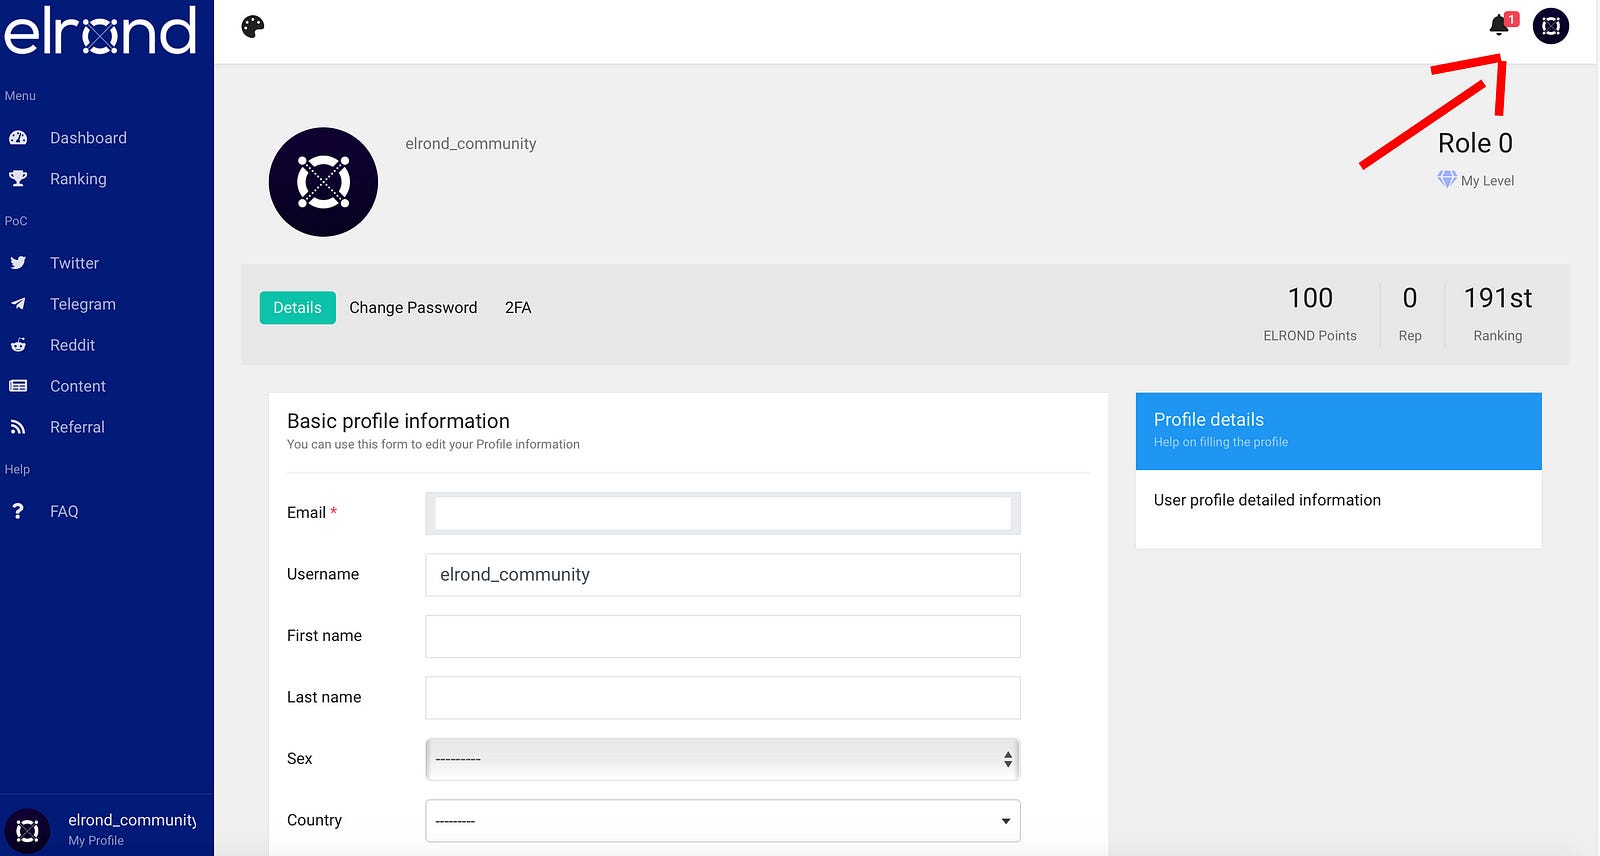Open the Telegram PoC section

(x=83, y=304)
